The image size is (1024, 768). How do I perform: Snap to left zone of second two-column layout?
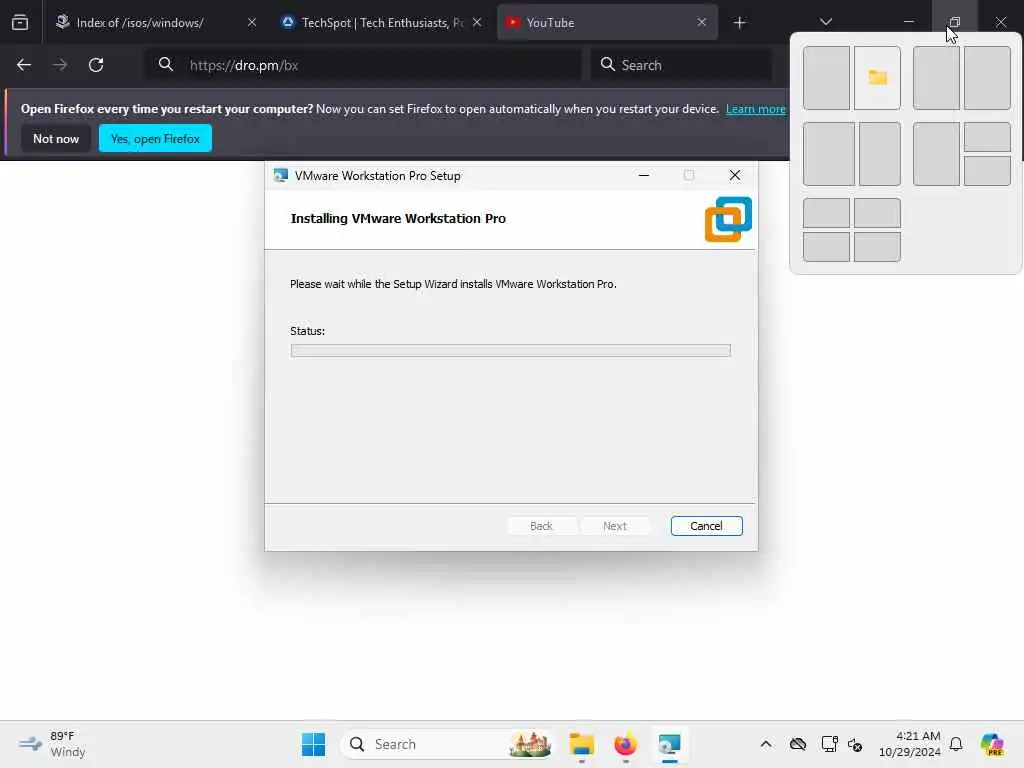[x=936, y=78]
